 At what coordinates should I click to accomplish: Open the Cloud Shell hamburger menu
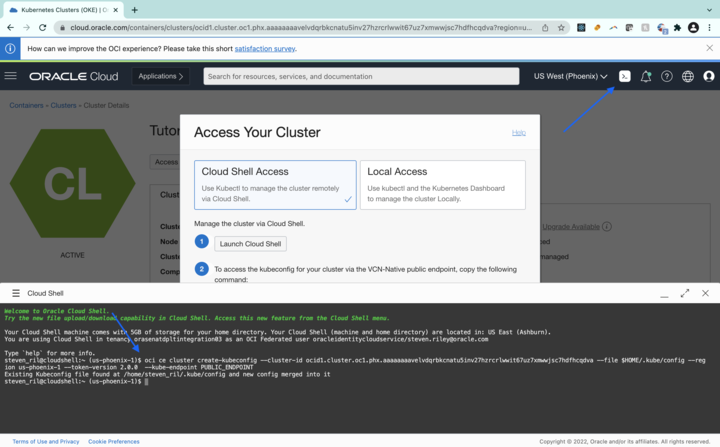click(x=16, y=293)
